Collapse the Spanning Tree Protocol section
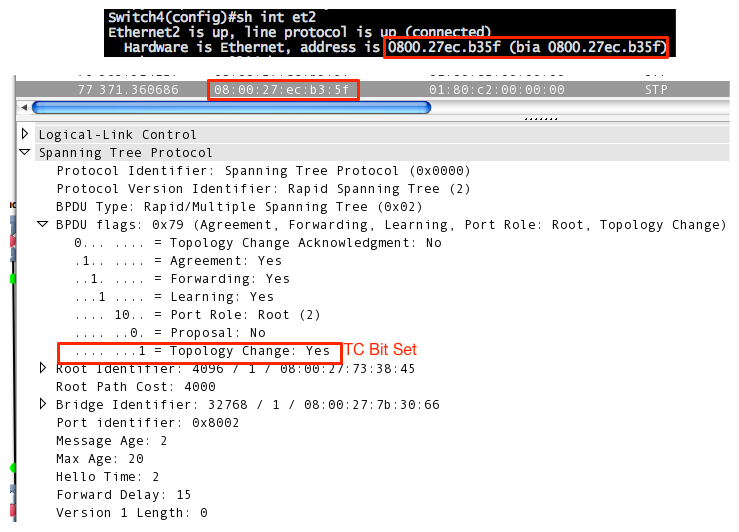 click(25, 152)
